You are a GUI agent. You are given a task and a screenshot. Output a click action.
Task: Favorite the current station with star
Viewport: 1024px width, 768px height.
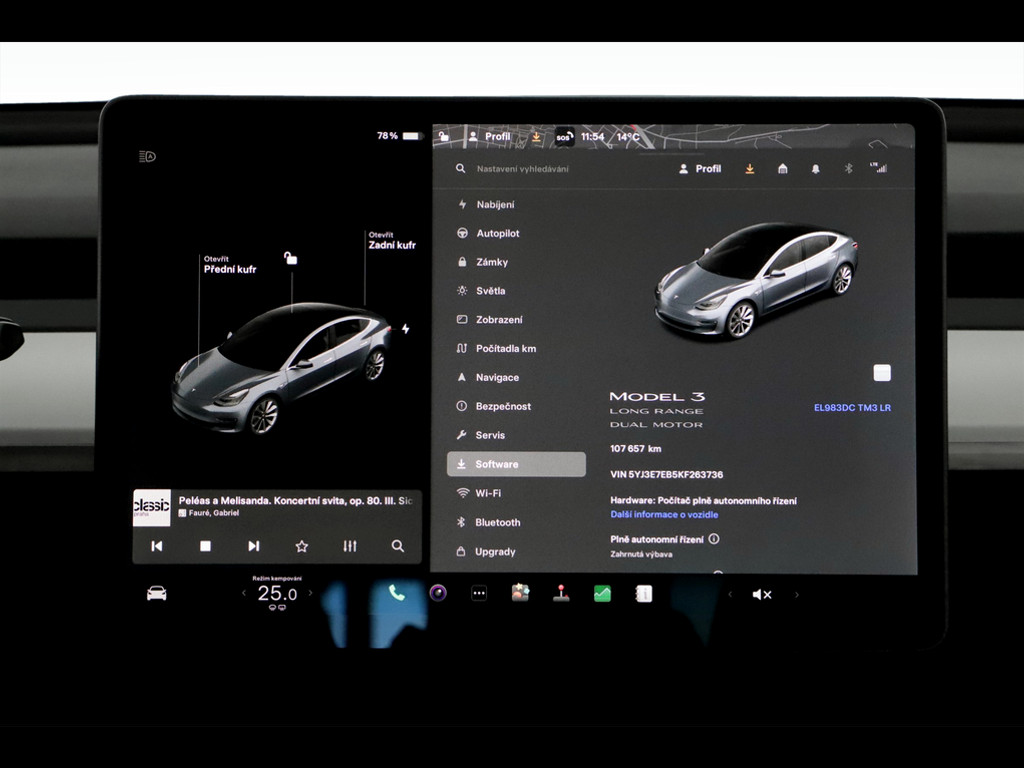[x=301, y=546]
